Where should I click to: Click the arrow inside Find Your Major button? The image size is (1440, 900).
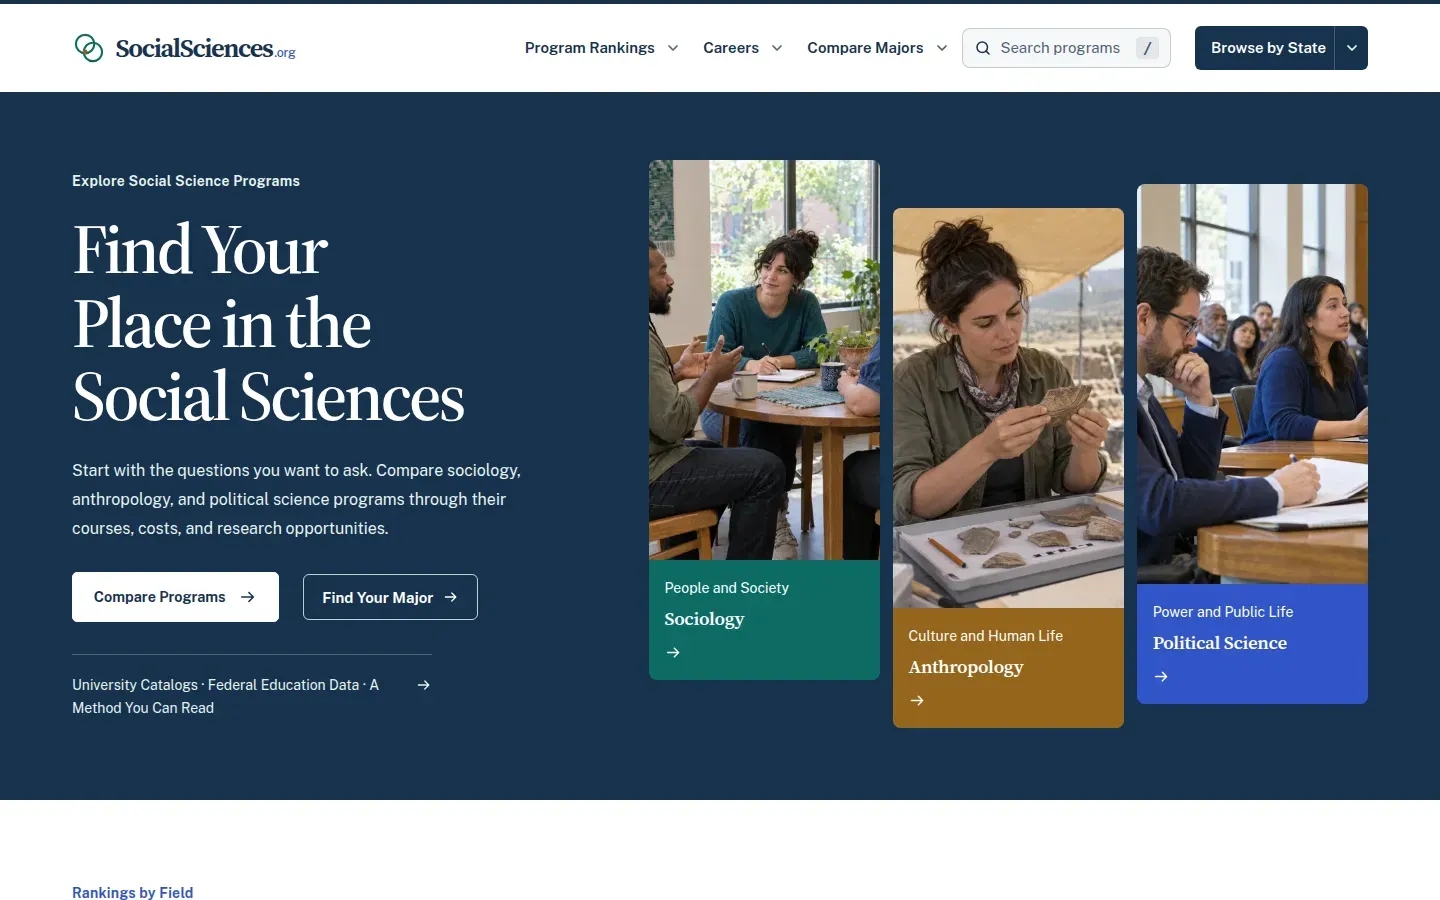coord(451,597)
